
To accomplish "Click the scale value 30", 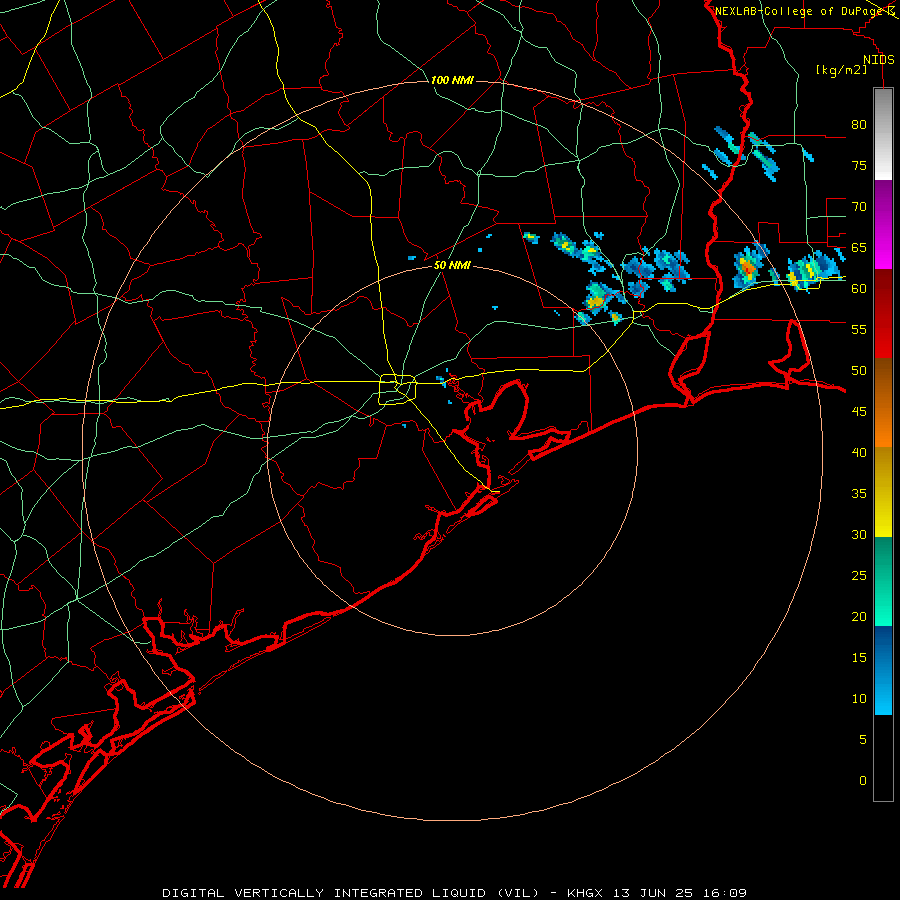I will click(859, 534).
